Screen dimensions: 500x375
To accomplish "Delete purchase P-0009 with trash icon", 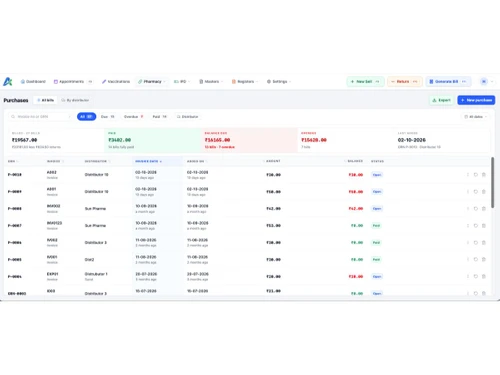I will tap(484, 192).
